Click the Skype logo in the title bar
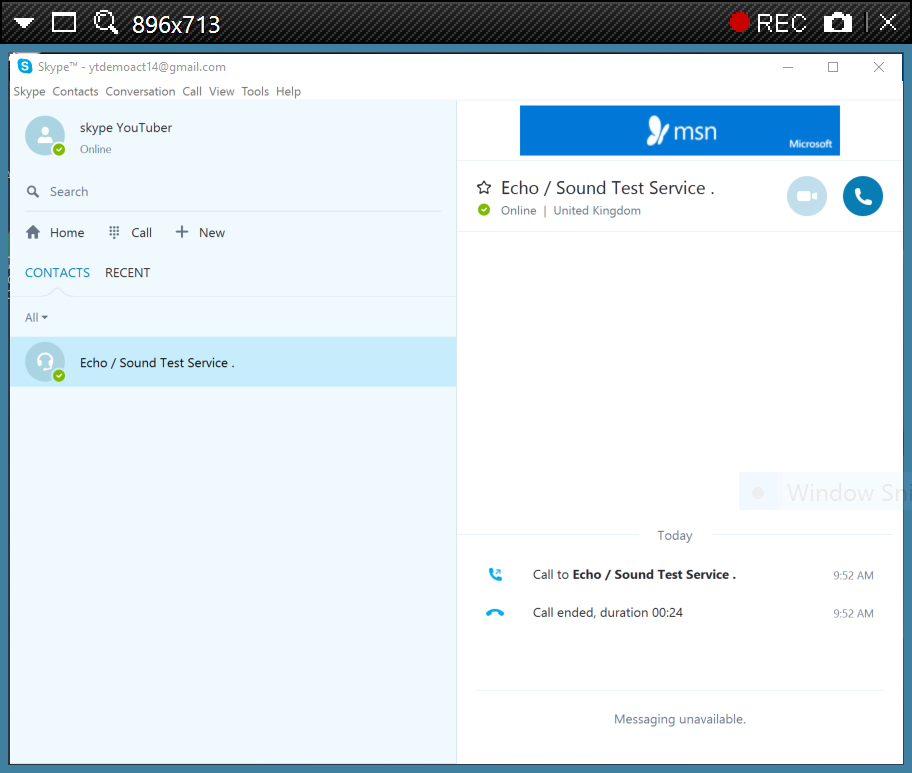The height and width of the screenshot is (773, 912). coord(25,66)
